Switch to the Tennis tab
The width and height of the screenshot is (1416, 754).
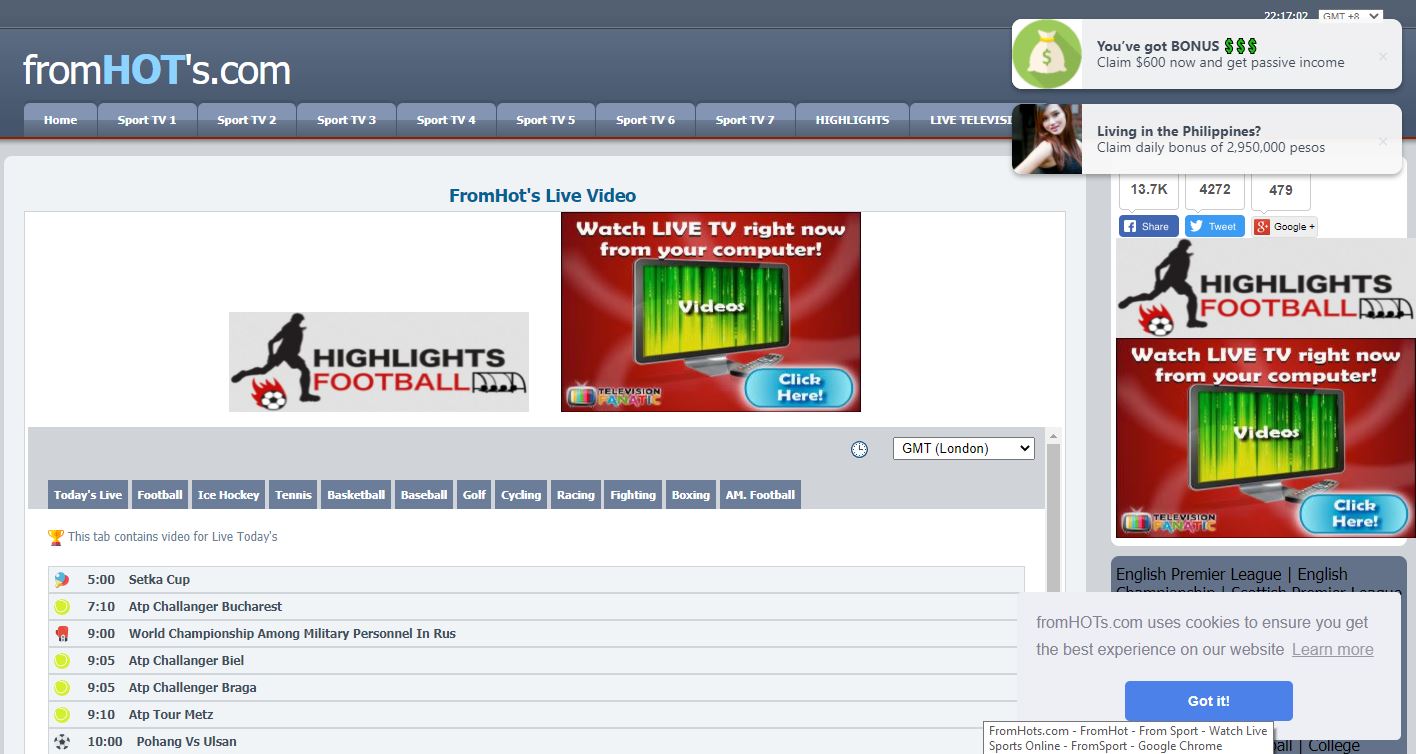pos(293,495)
